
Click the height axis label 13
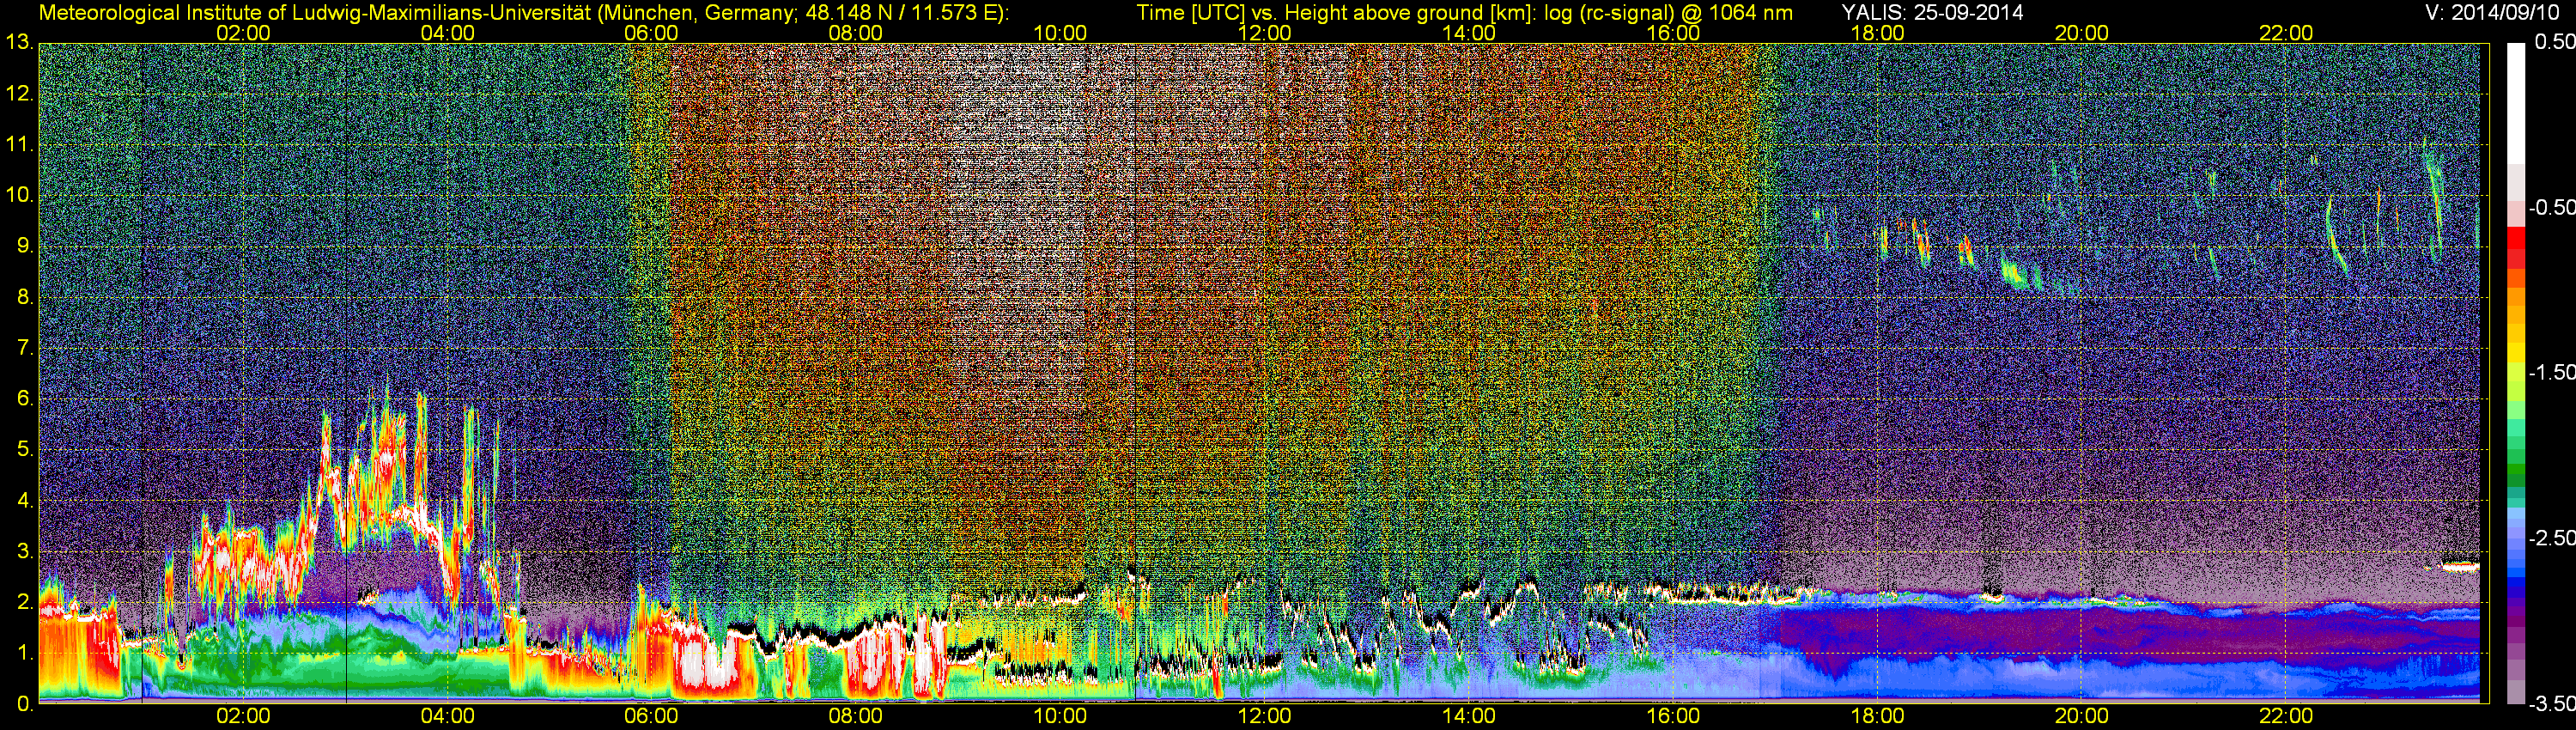pos(19,43)
